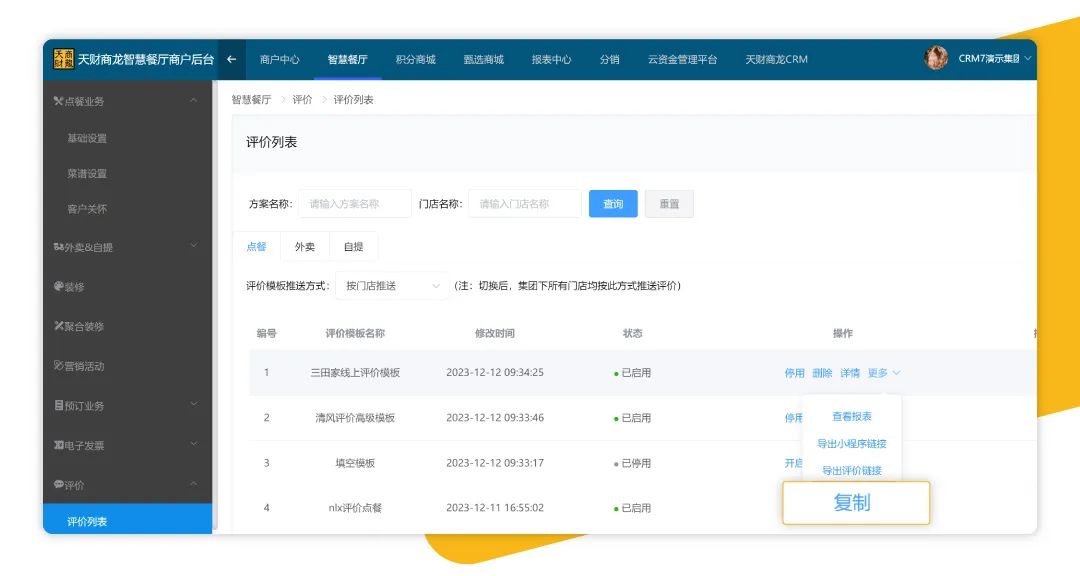The image size is (1080, 576).
Task: Open 按门店推送 dropdown
Action: pos(392,286)
